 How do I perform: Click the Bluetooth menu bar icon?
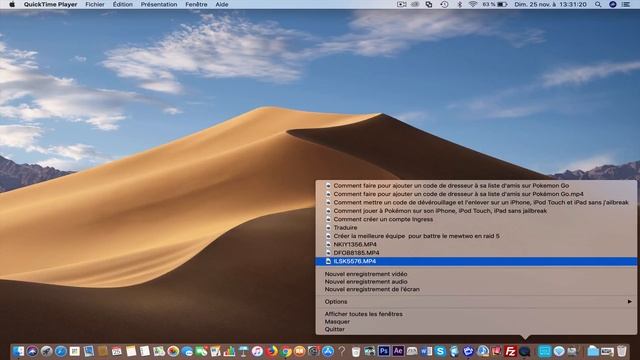459,4
